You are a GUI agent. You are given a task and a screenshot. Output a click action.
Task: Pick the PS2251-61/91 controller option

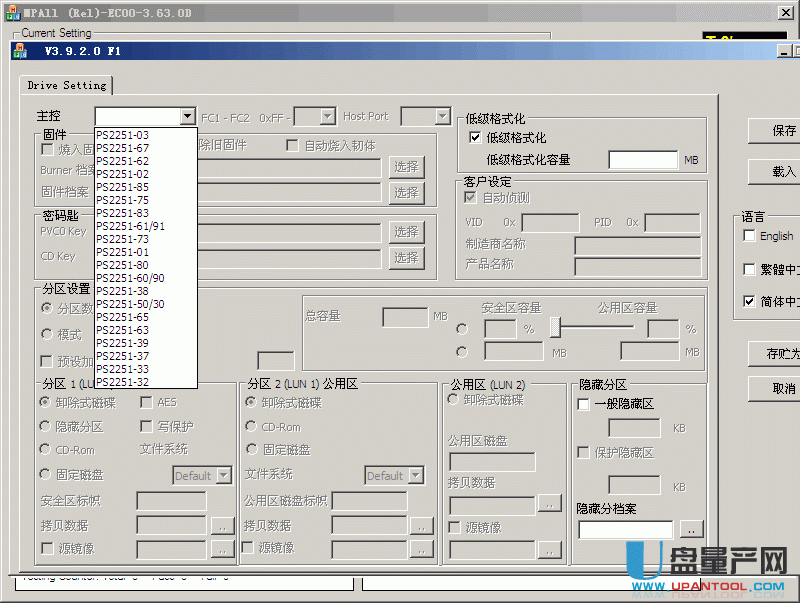pyautogui.click(x=130, y=226)
